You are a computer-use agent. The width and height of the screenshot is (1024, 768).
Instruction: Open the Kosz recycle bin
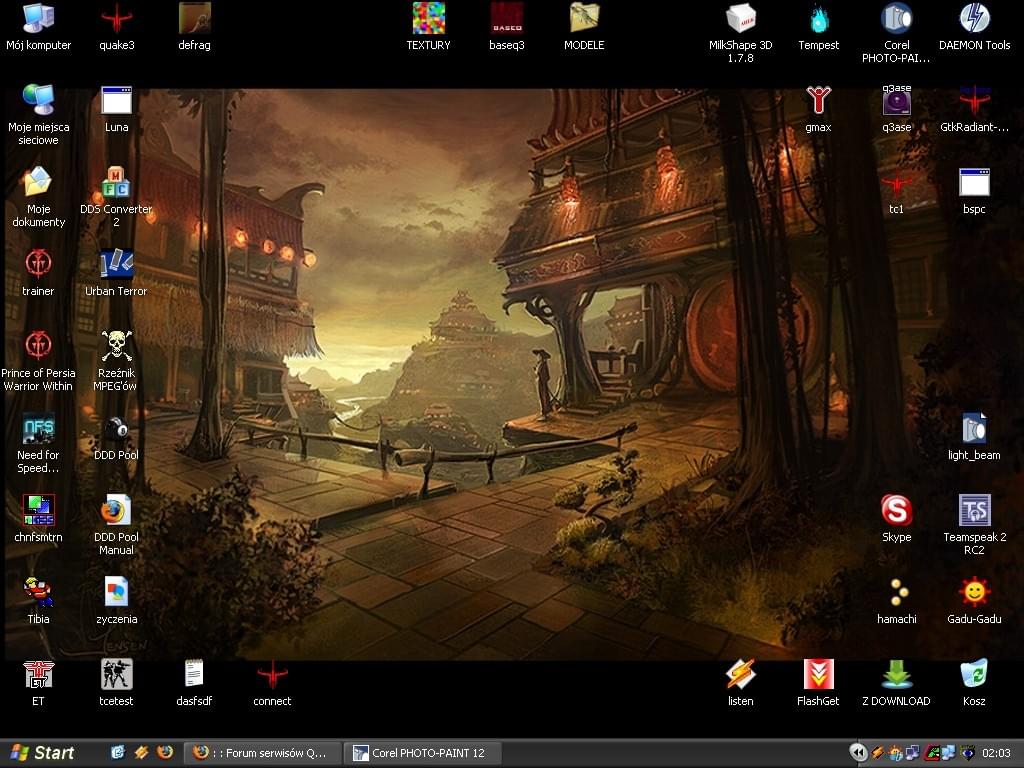(x=974, y=675)
